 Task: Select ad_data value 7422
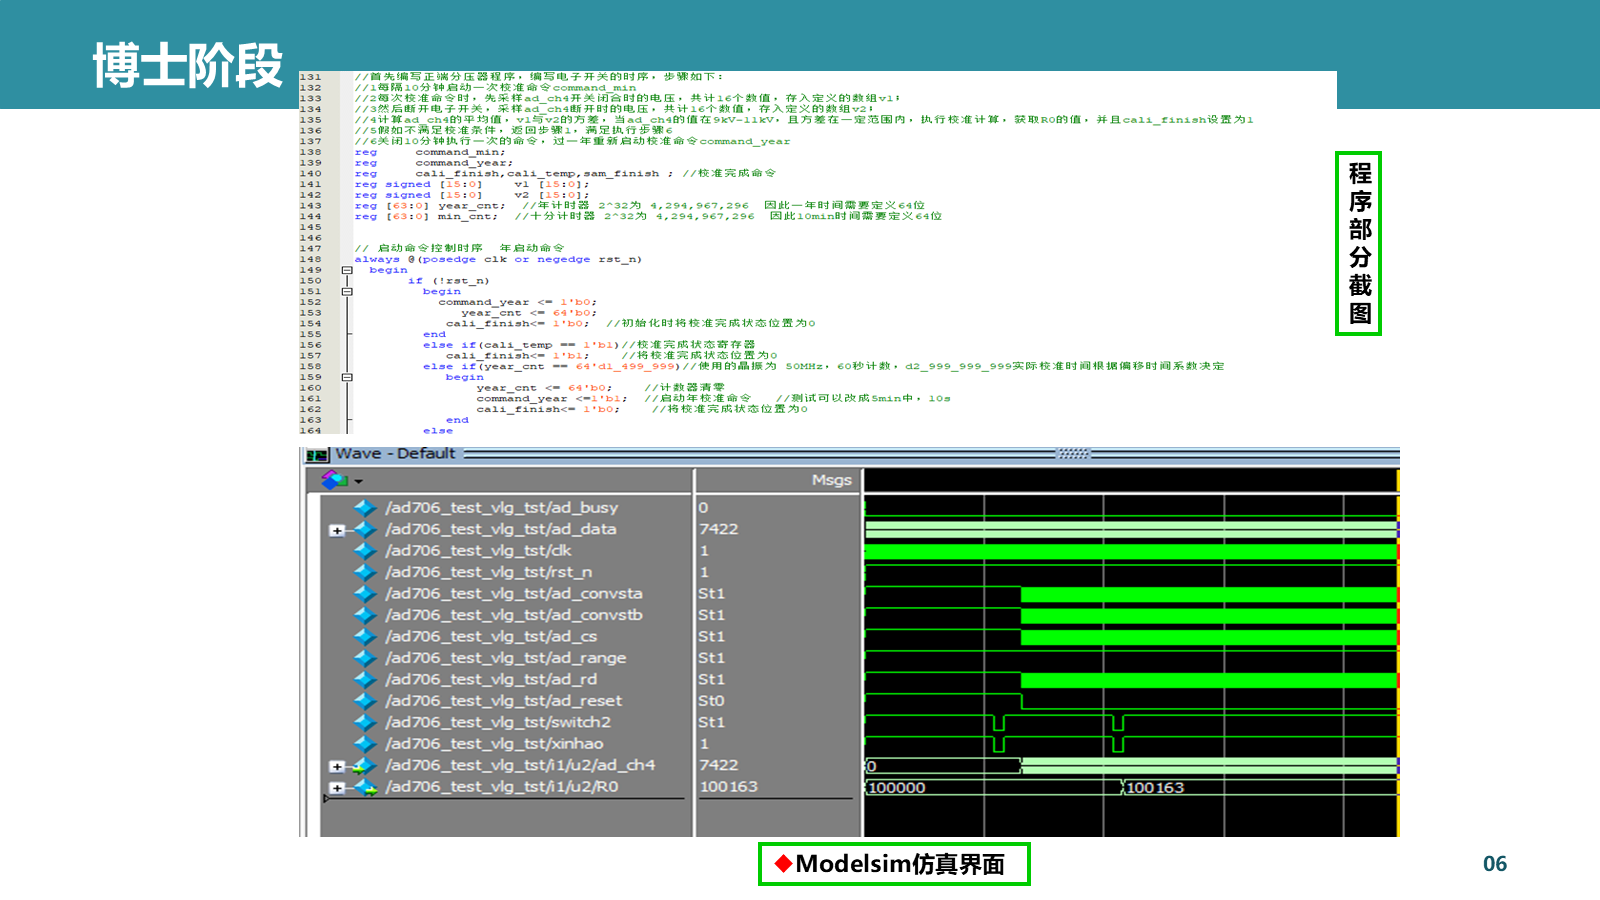719,529
